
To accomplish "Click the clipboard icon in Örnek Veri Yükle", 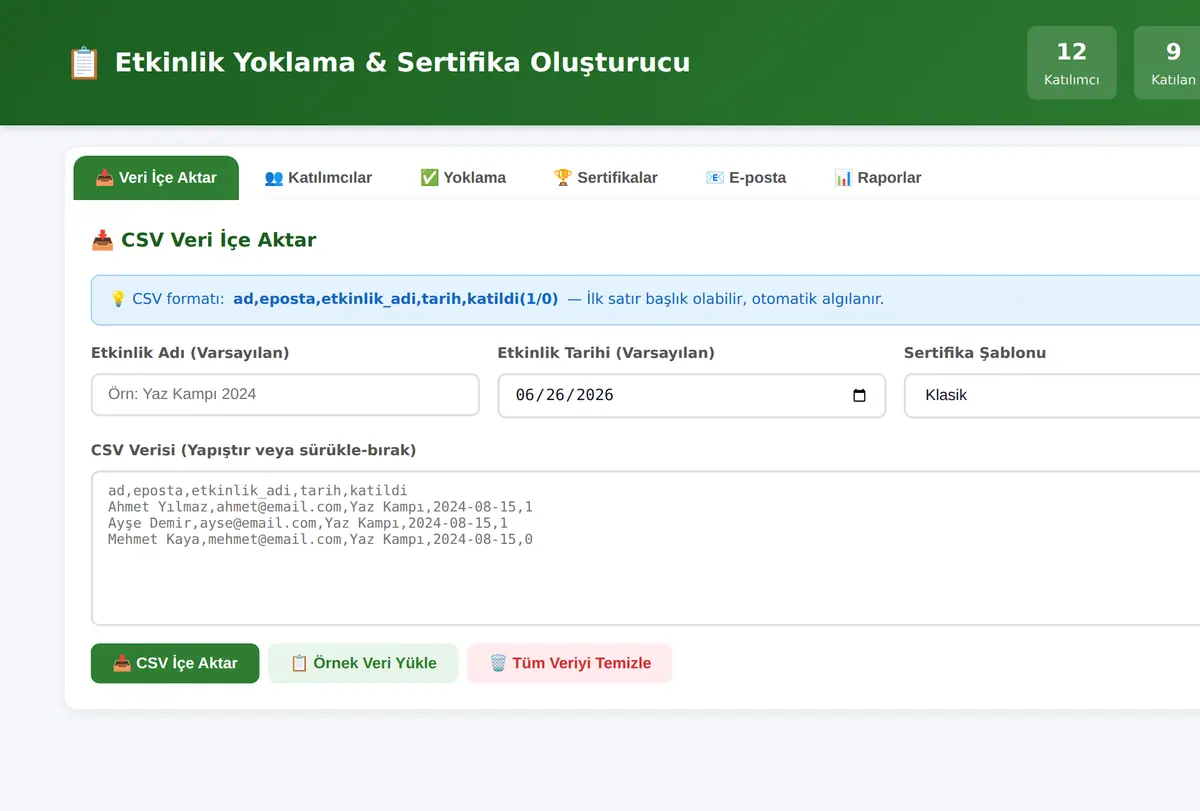I will [x=299, y=663].
